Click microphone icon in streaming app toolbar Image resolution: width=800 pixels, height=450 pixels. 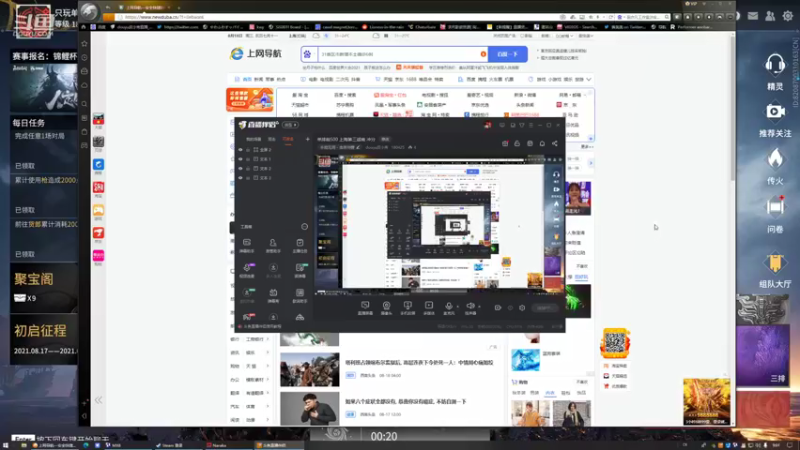point(448,305)
